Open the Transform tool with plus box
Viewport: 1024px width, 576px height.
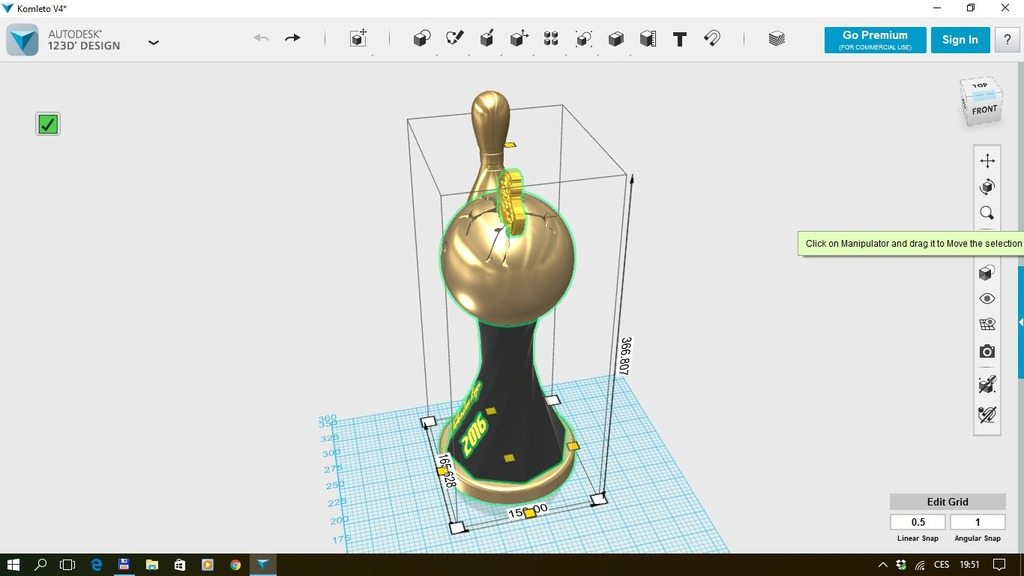click(x=358, y=39)
